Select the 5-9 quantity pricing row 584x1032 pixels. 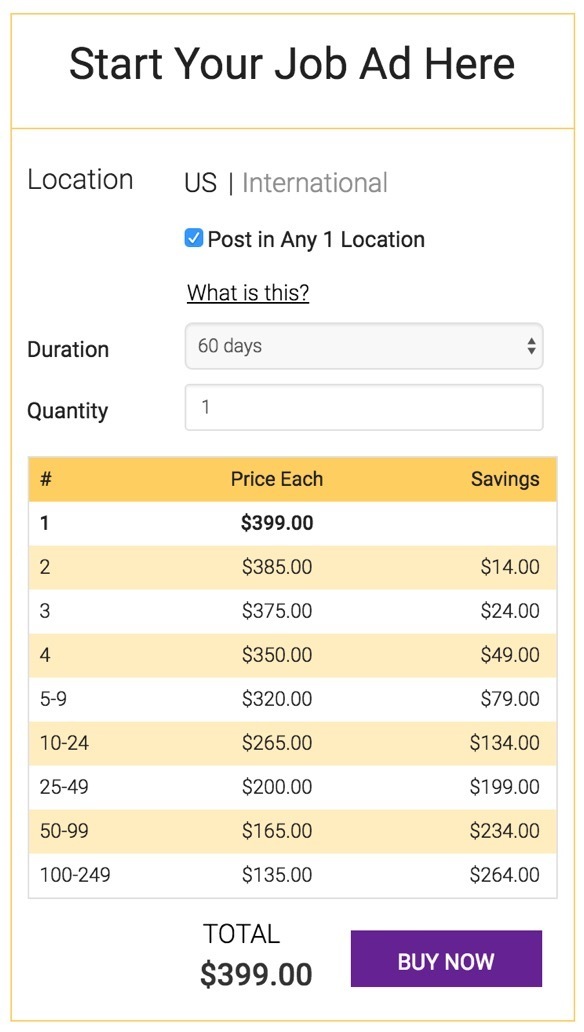click(292, 700)
